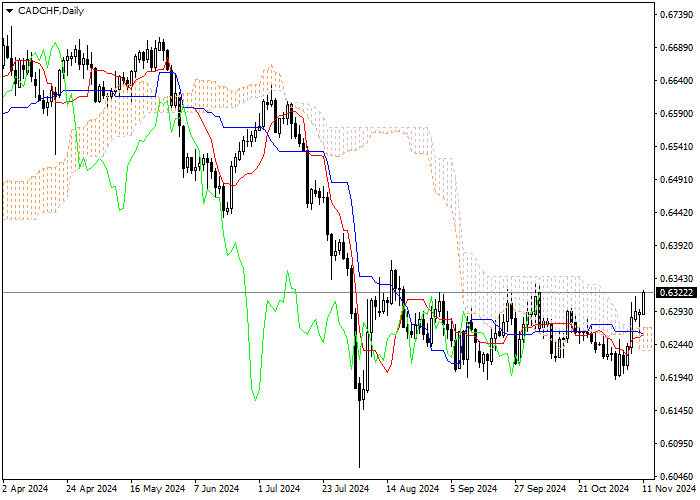Click the 0.64420 price axis label
700x500 pixels.
click(x=676, y=212)
